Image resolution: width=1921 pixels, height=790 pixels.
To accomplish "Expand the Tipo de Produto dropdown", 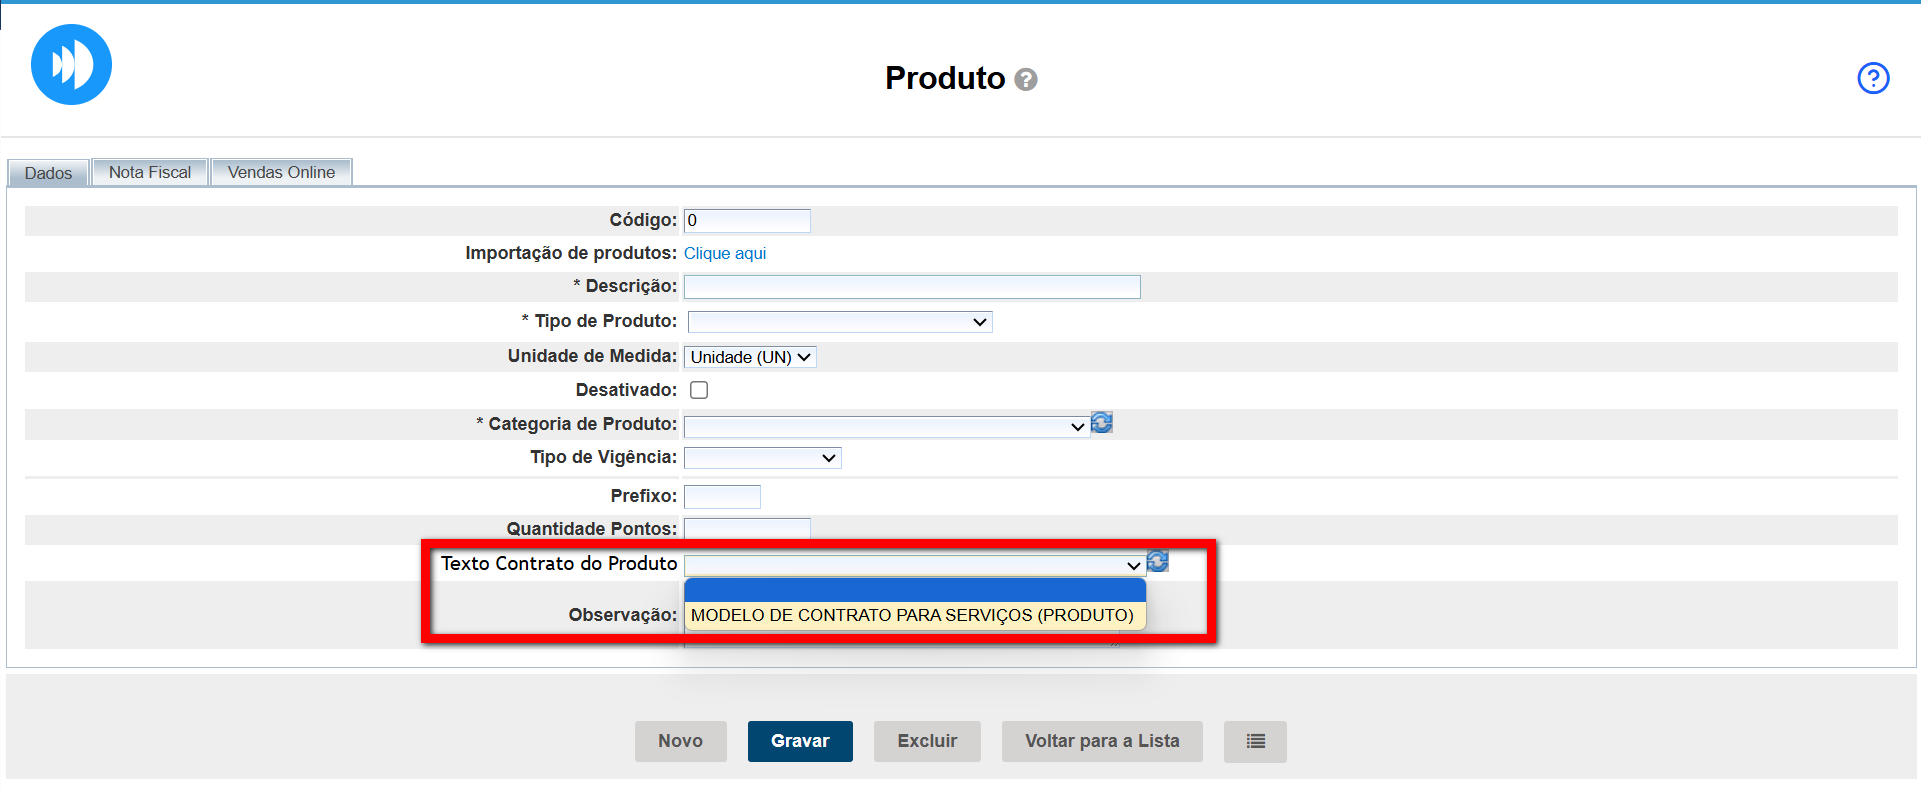I will (839, 322).
